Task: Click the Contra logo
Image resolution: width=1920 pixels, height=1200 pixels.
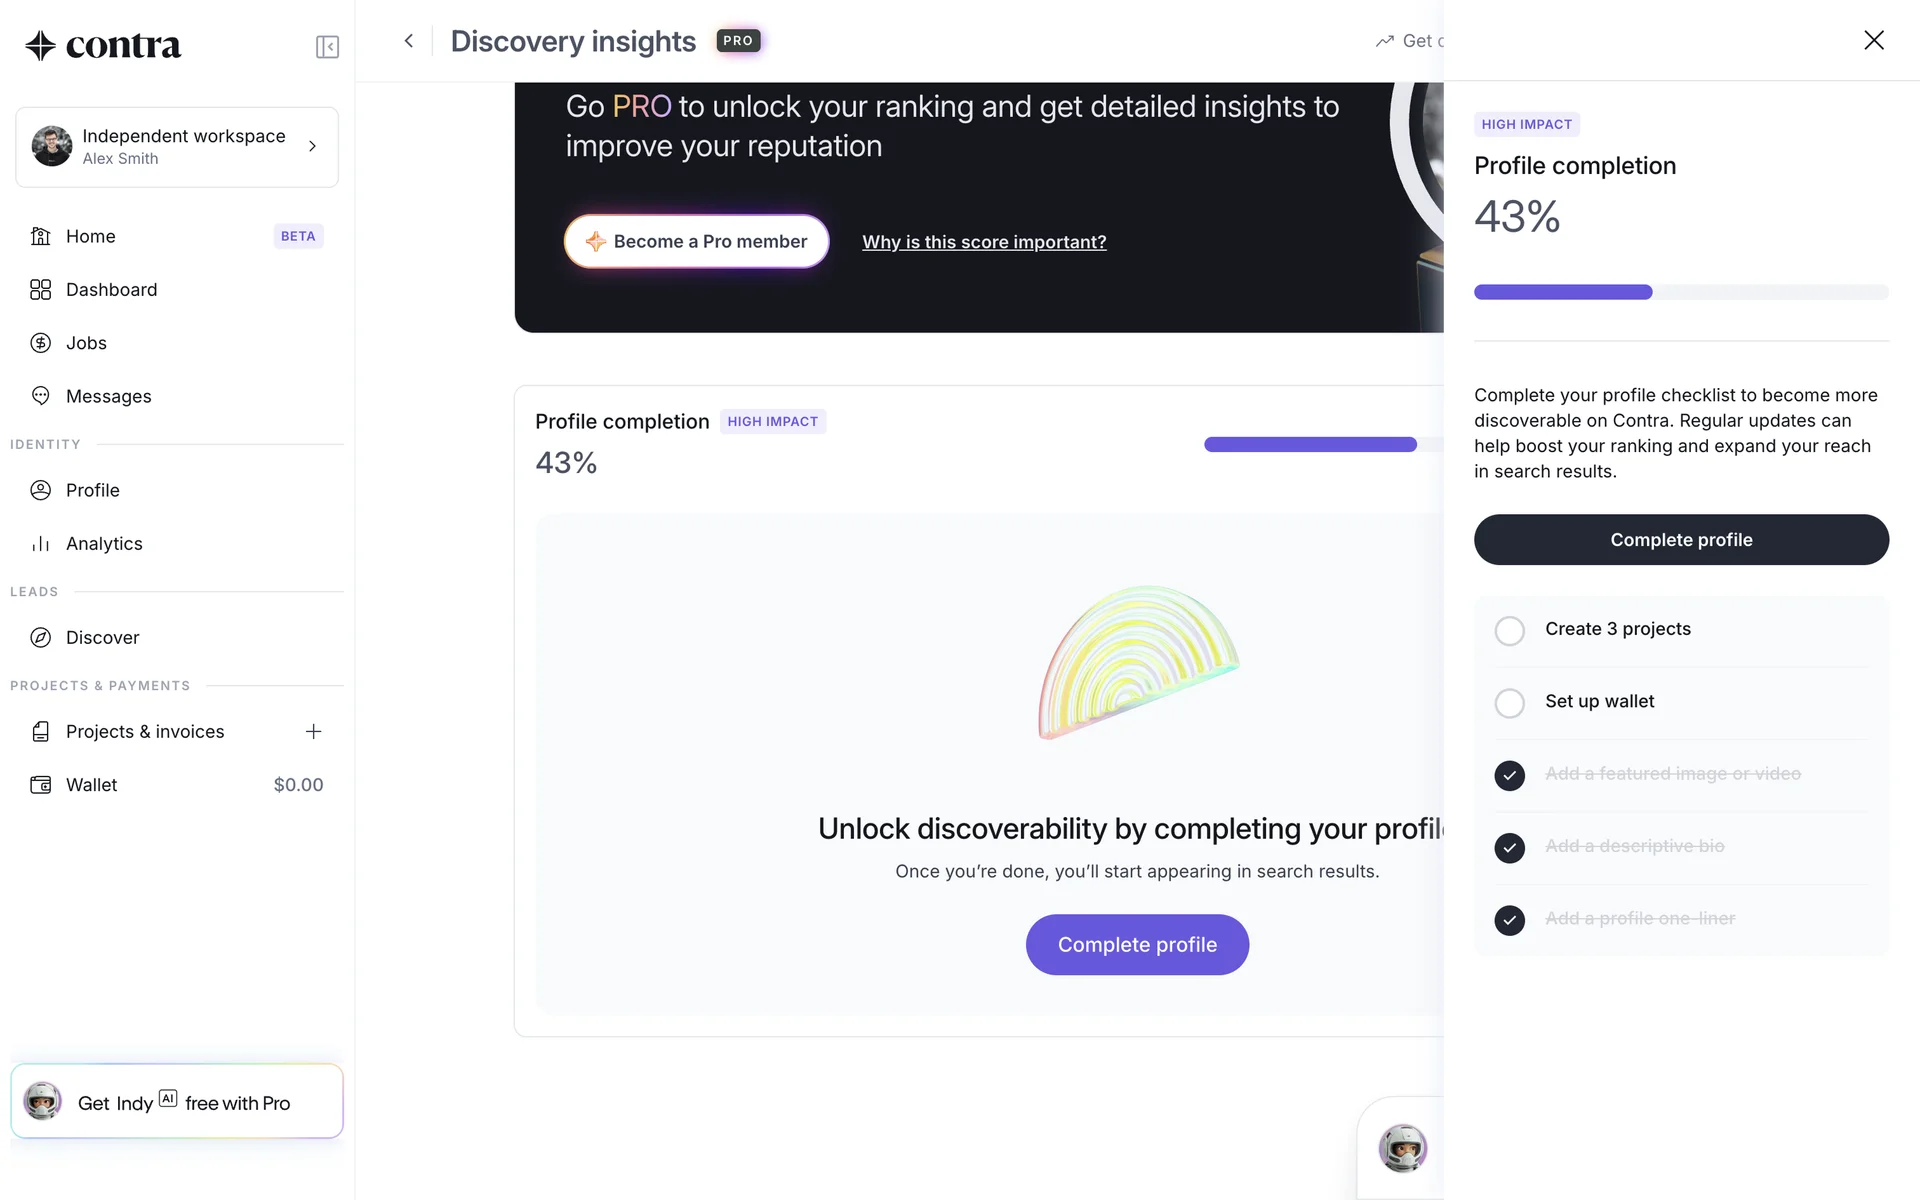Action: click(x=103, y=45)
